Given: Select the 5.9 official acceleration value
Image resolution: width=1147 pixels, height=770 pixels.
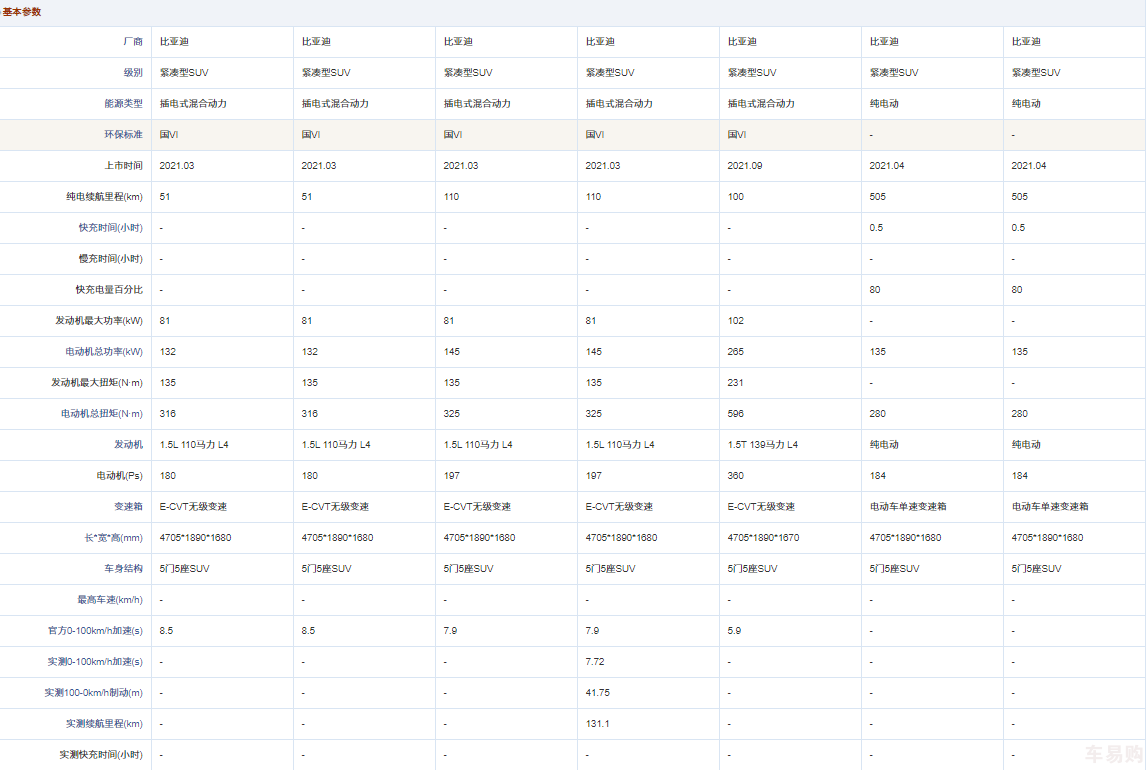Looking at the screenshot, I should (x=734, y=630).
